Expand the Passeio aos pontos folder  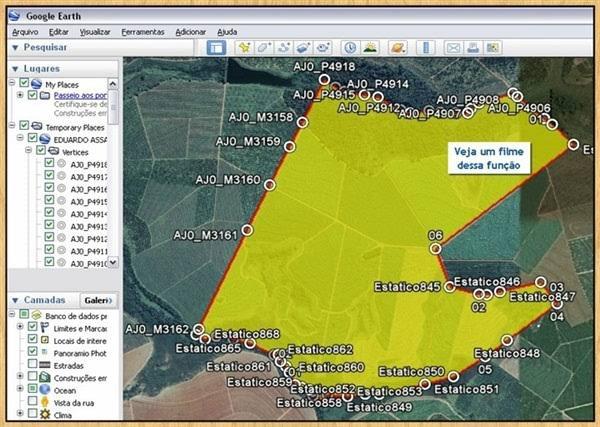tap(20, 95)
